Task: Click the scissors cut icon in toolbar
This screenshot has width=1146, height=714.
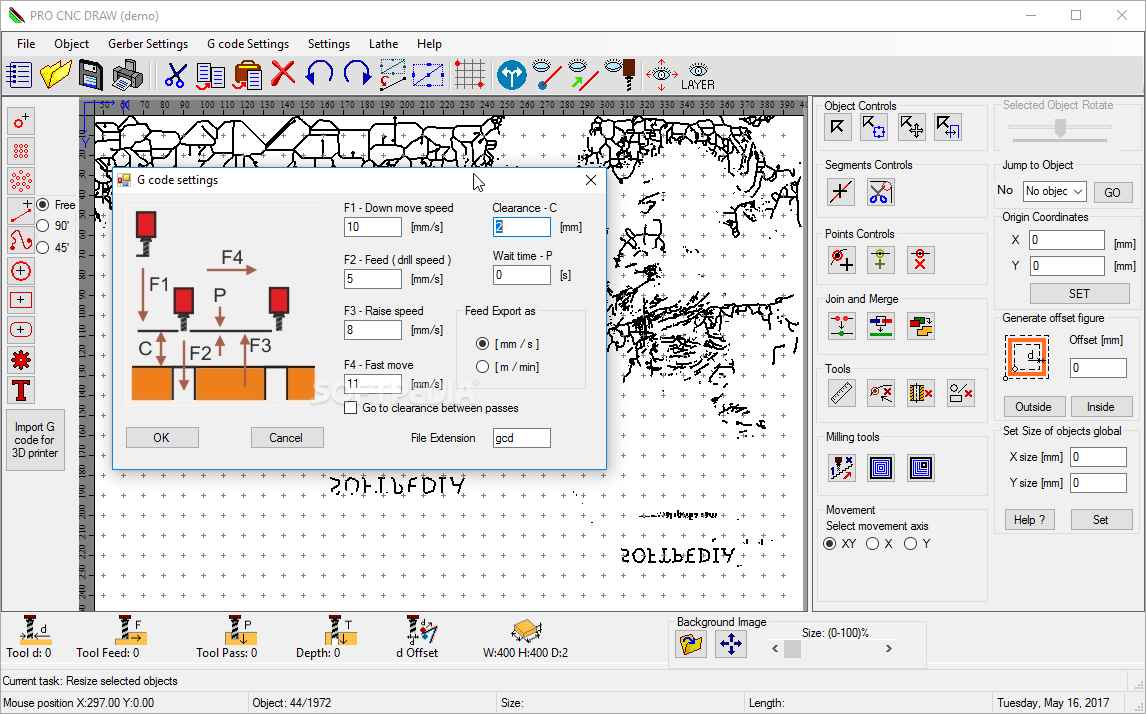Action: coord(175,75)
